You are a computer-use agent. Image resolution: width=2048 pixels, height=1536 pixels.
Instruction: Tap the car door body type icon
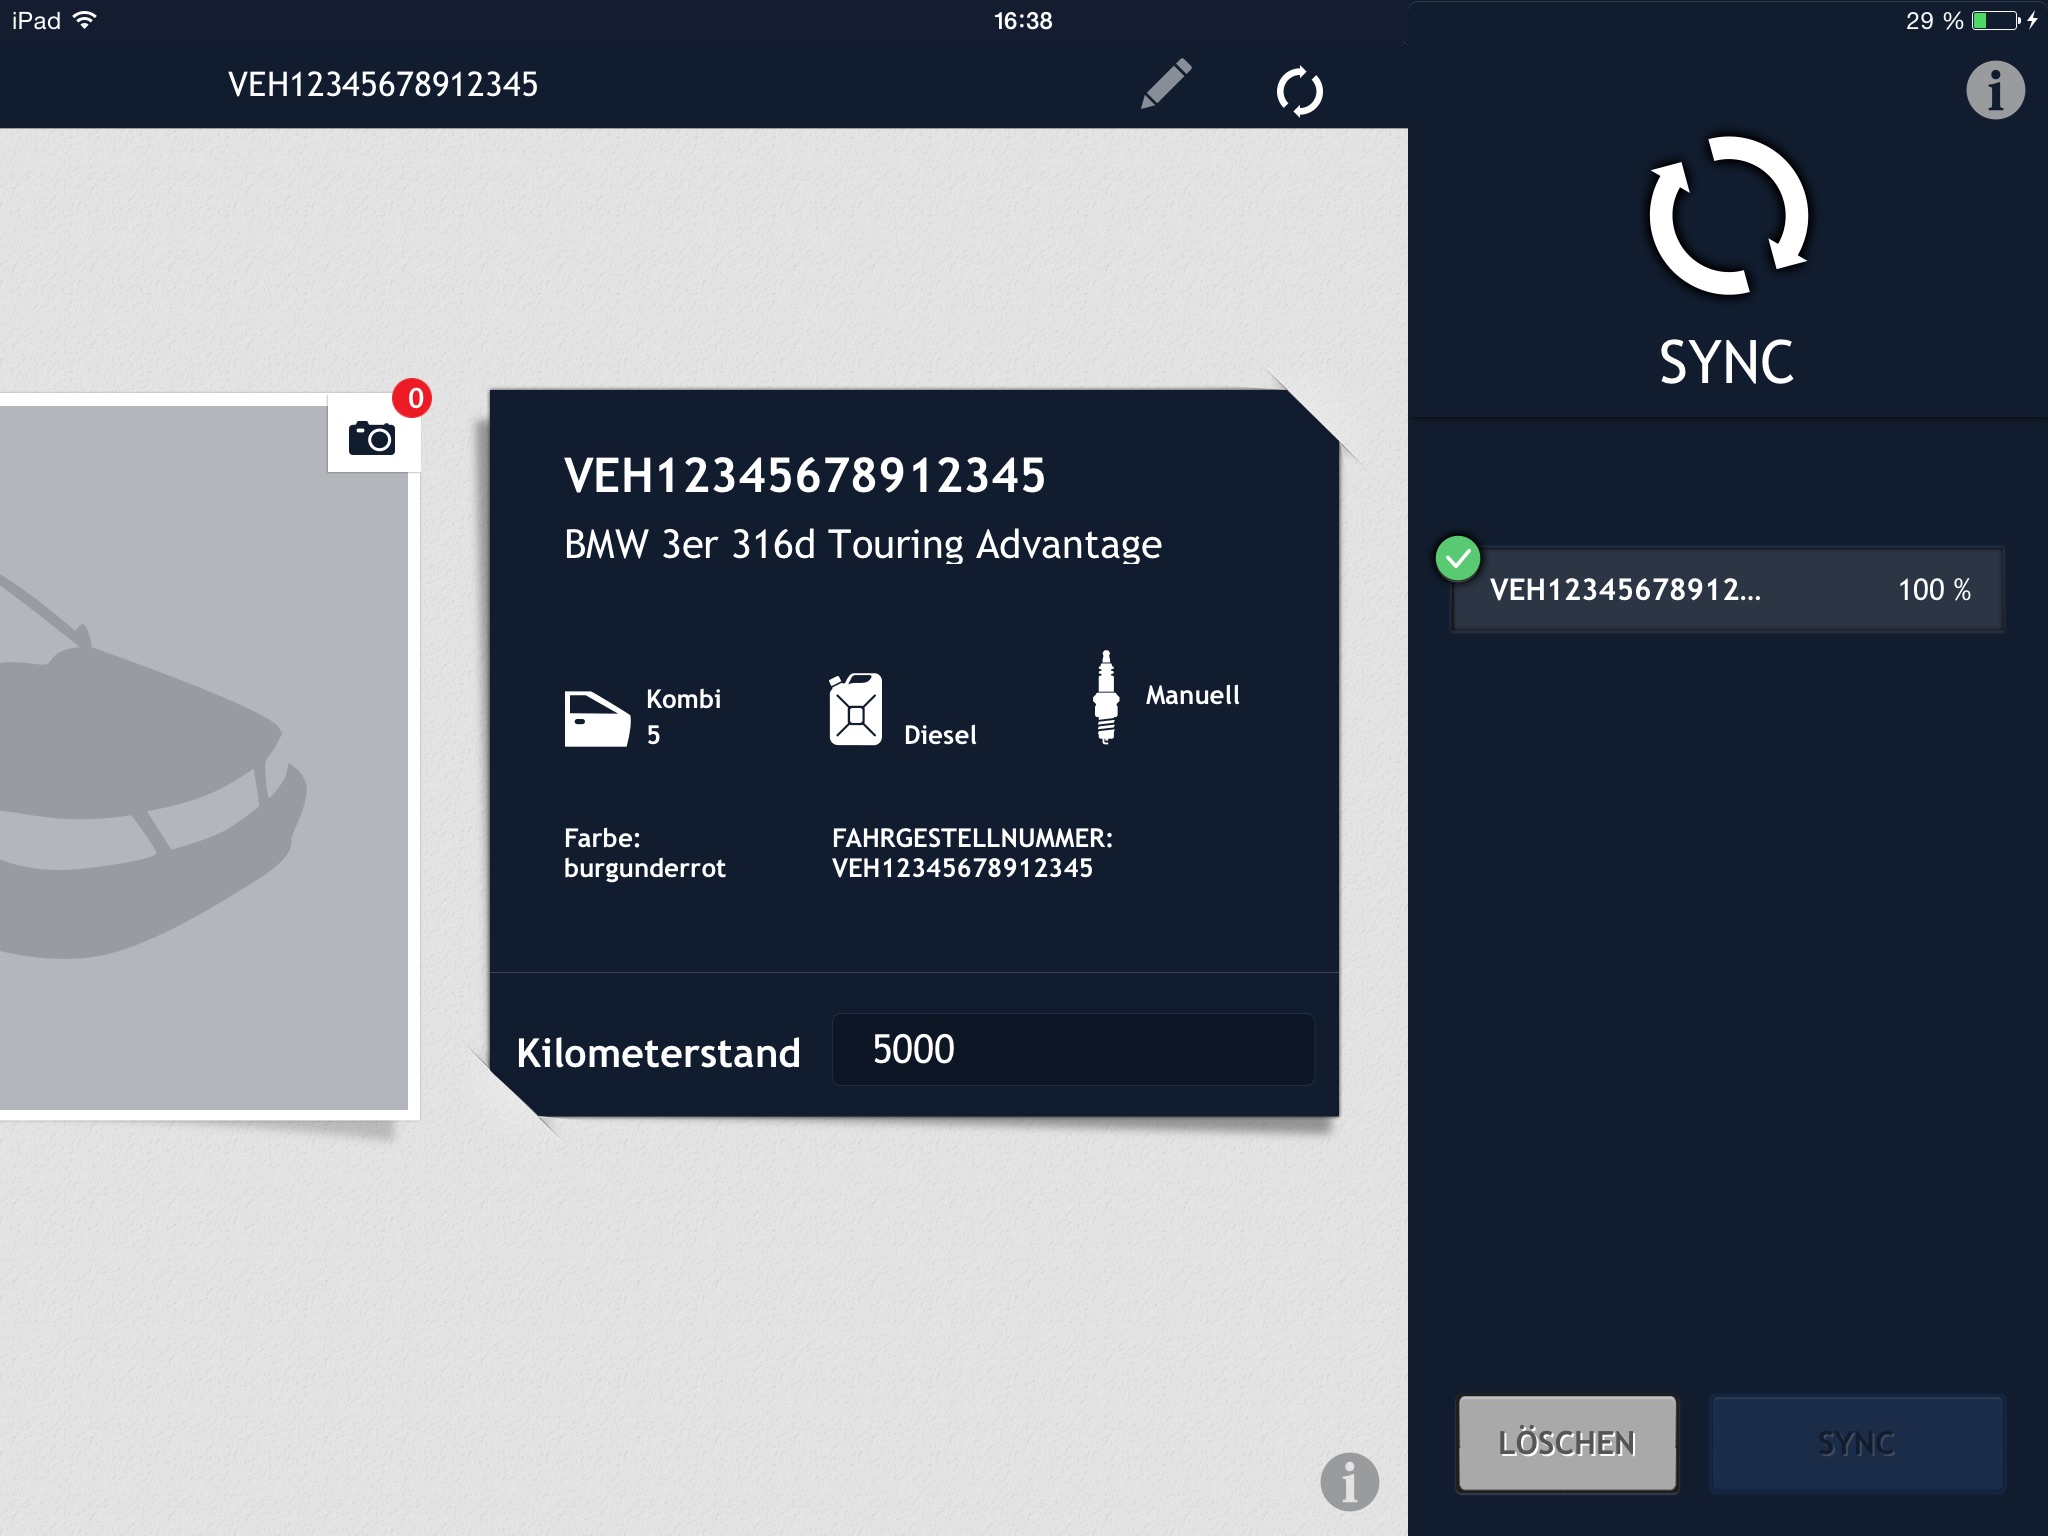pyautogui.click(x=597, y=718)
